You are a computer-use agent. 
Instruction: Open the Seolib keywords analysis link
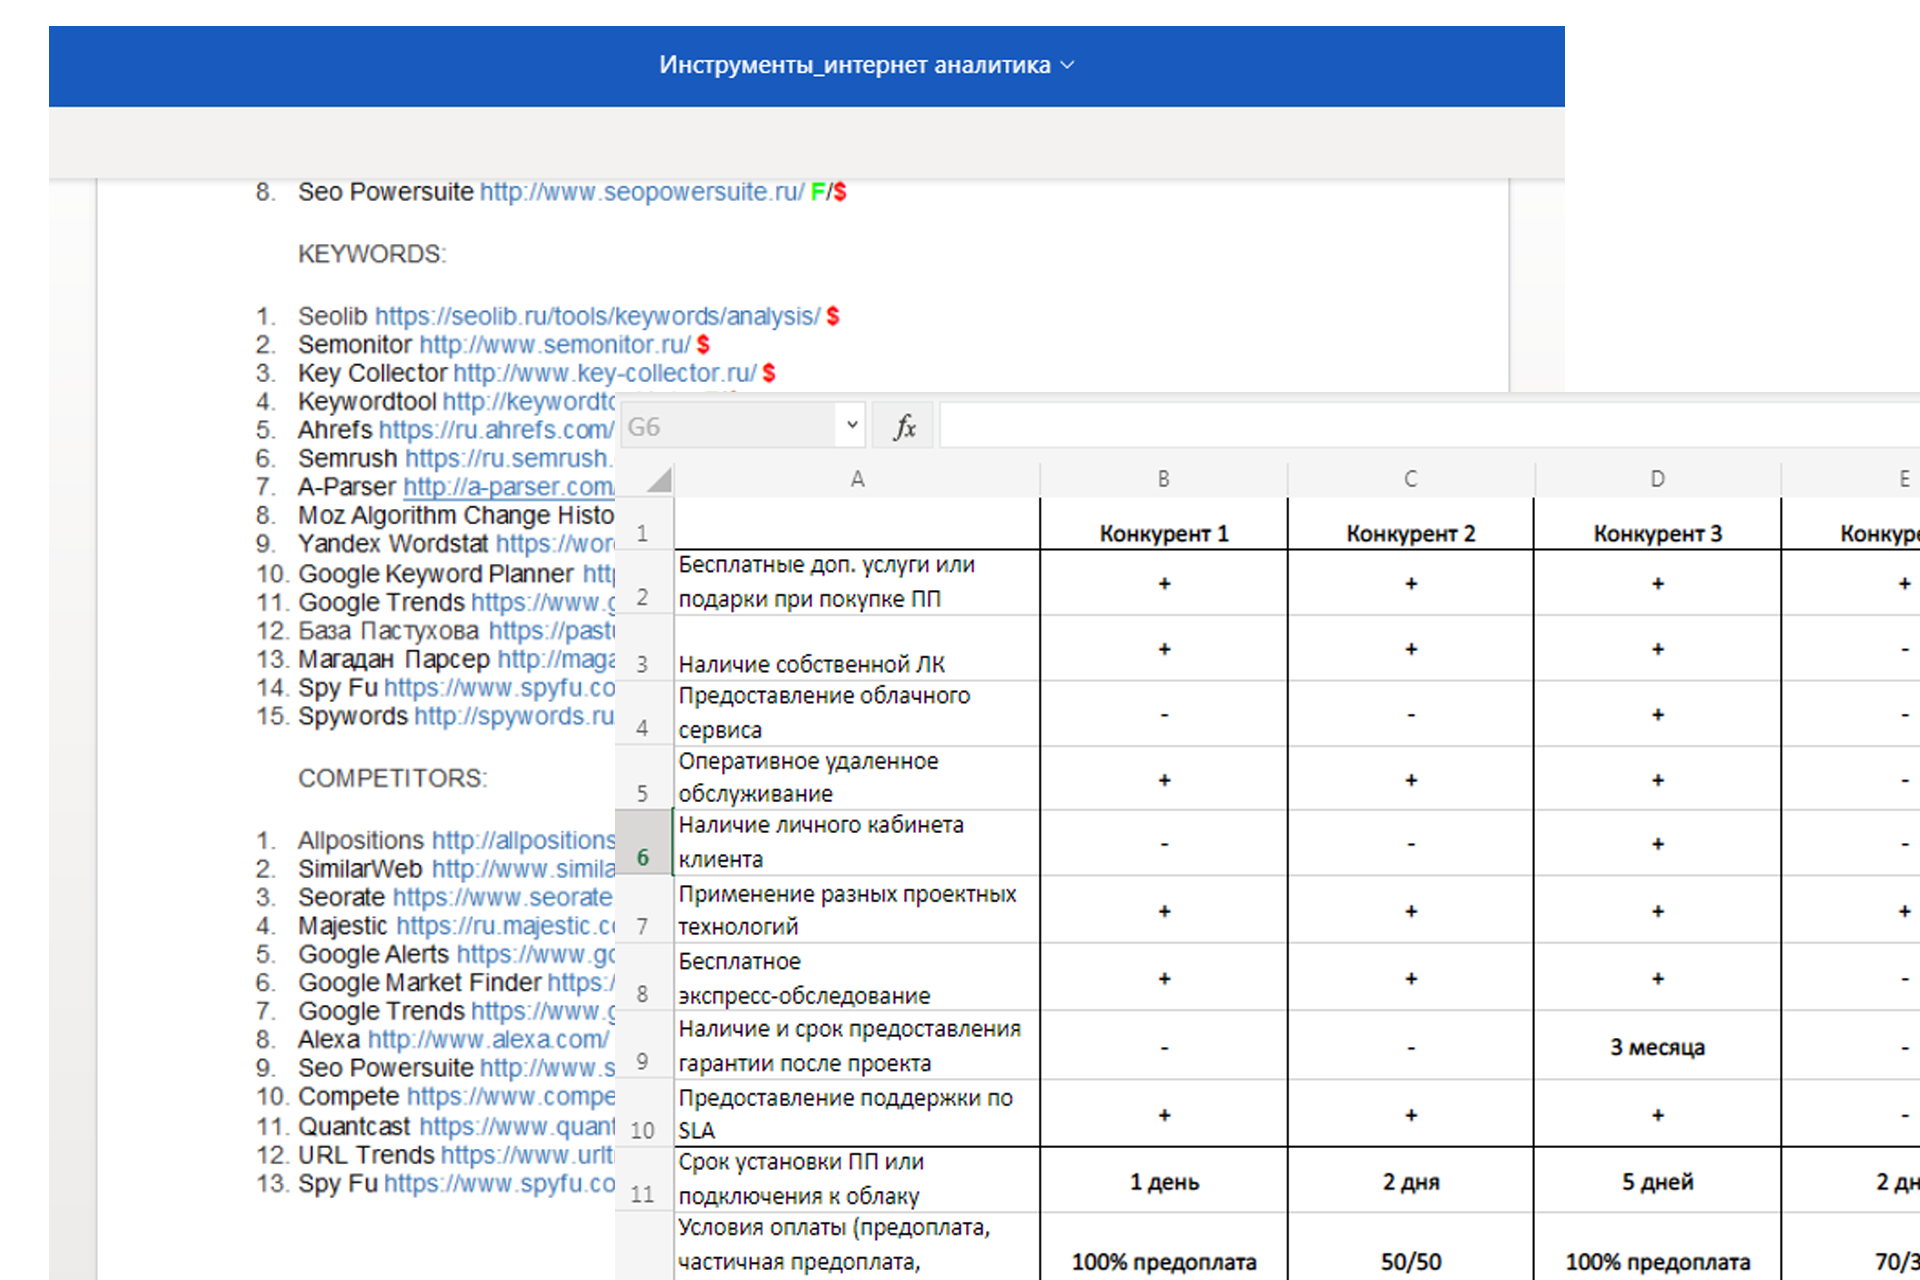click(597, 316)
